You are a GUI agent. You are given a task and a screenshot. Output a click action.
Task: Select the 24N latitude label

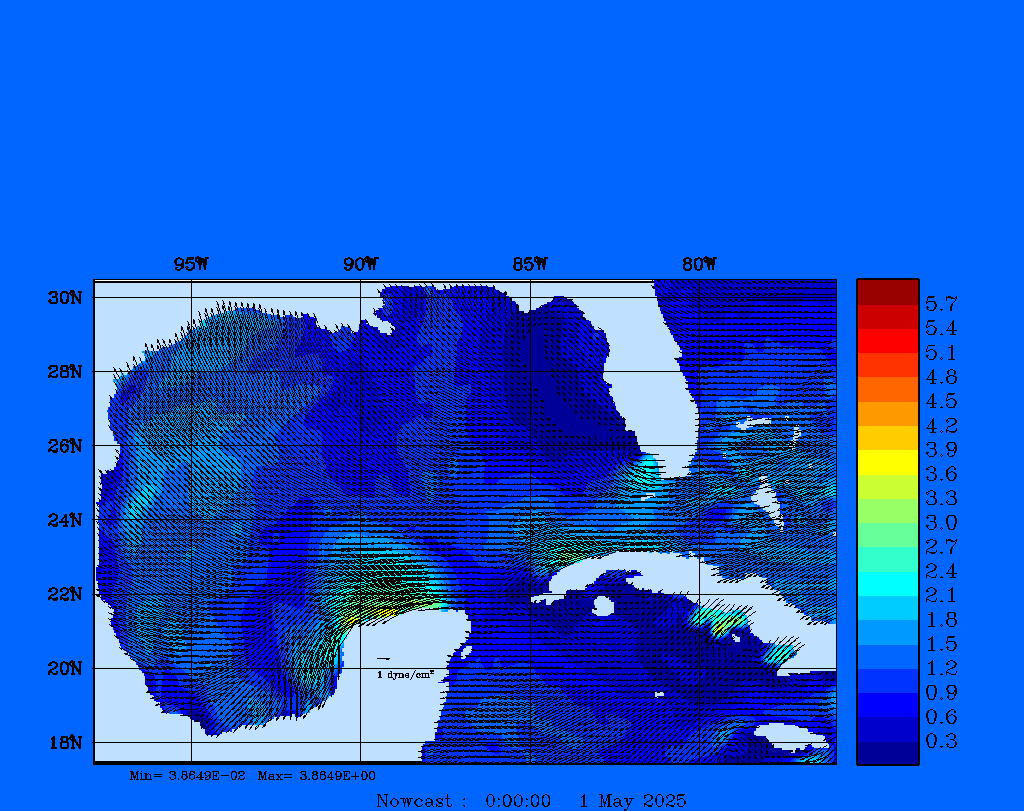(x=64, y=519)
